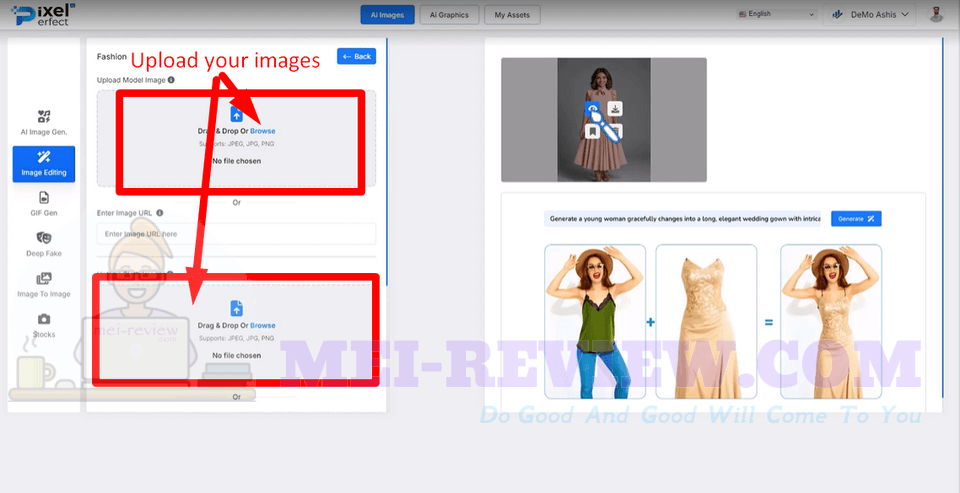Select the Image Editing sidebar tool

(x=43, y=164)
